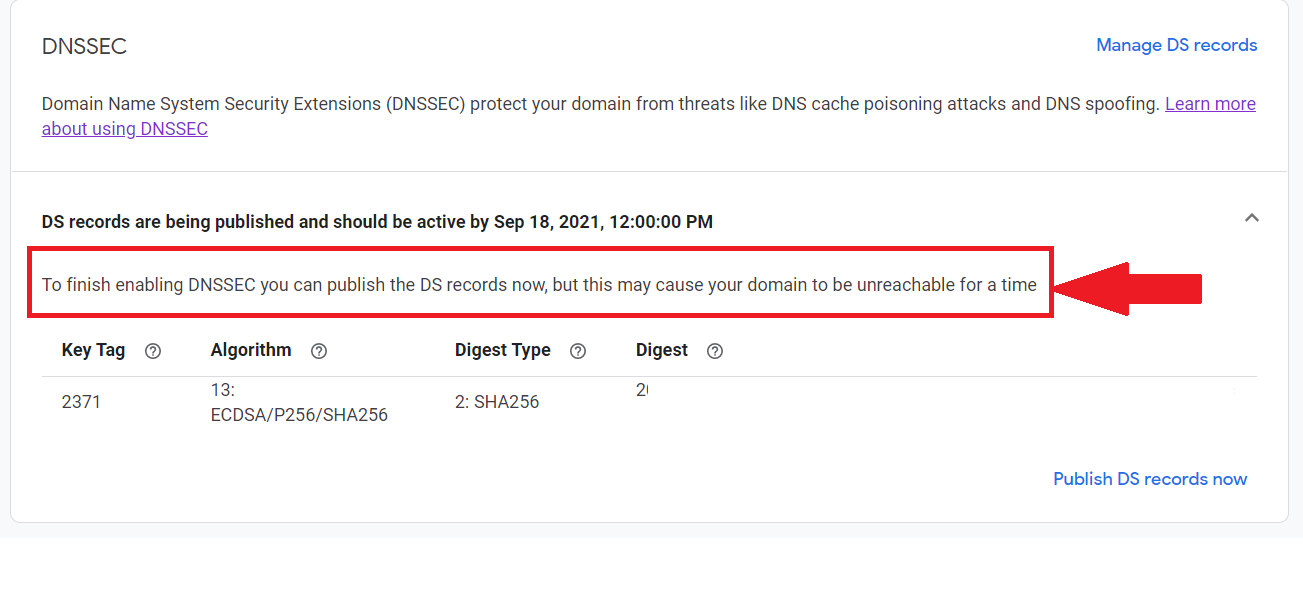The image size is (1303, 592).
Task: Click the DS records publishing status line
Action: pos(377,222)
